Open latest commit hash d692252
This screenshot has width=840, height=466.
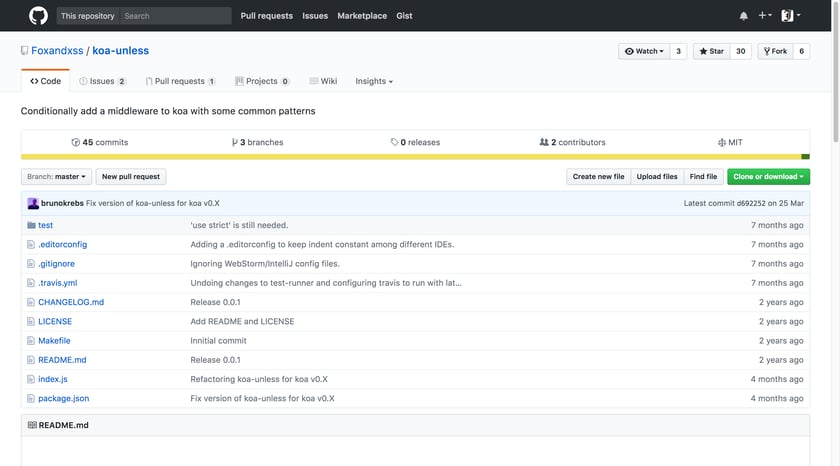pos(751,203)
